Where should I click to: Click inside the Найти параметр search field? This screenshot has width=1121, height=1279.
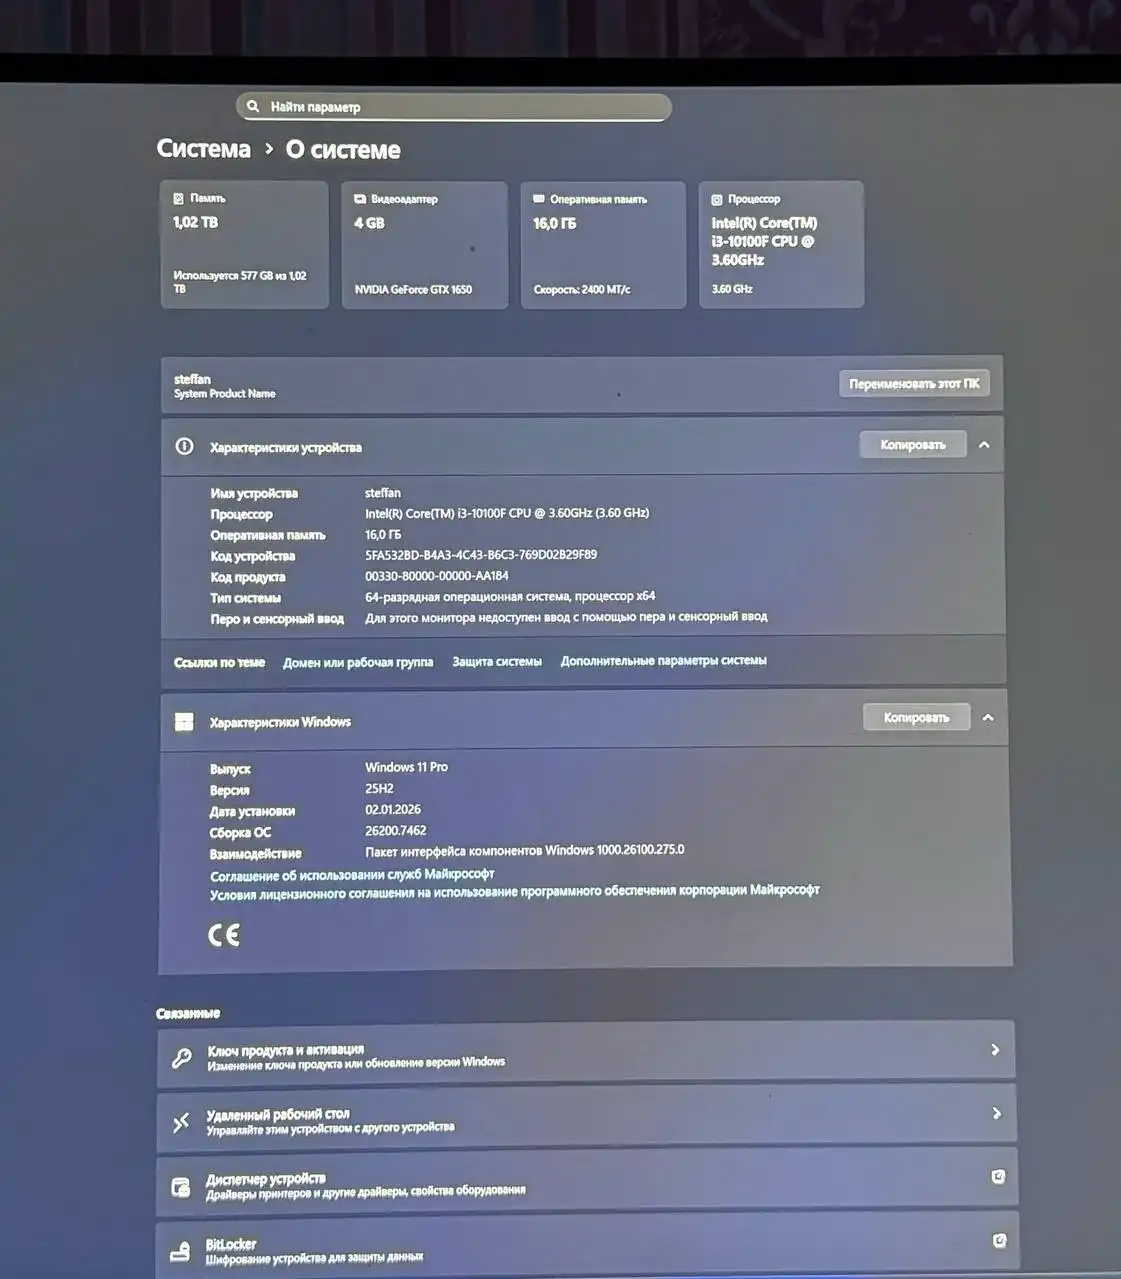(450, 106)
